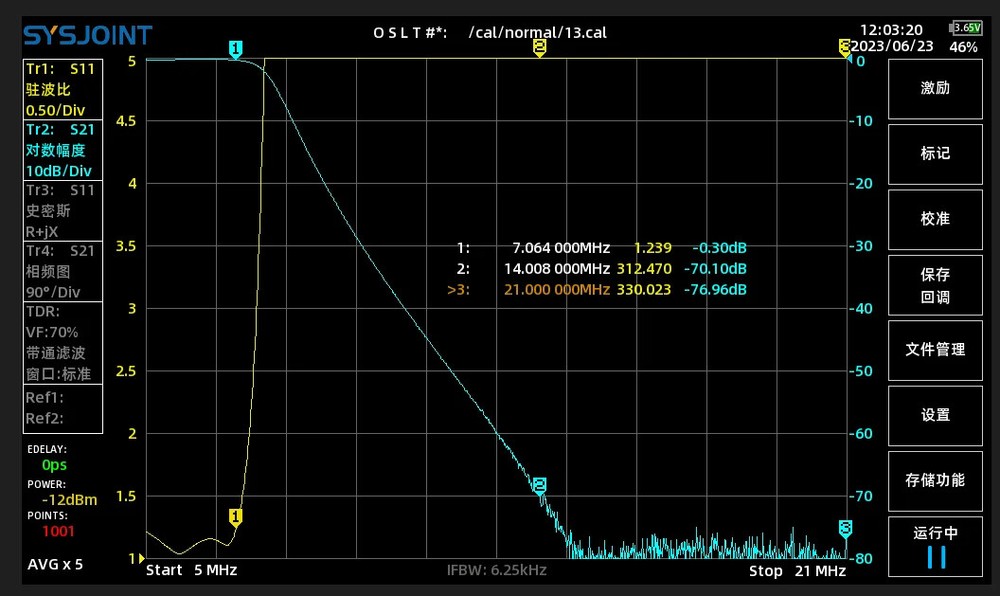Image resolution: width=1000 pixels, height=596 pixels.
Task: Click the 46% battery percentage
Action: pos(963,47)
